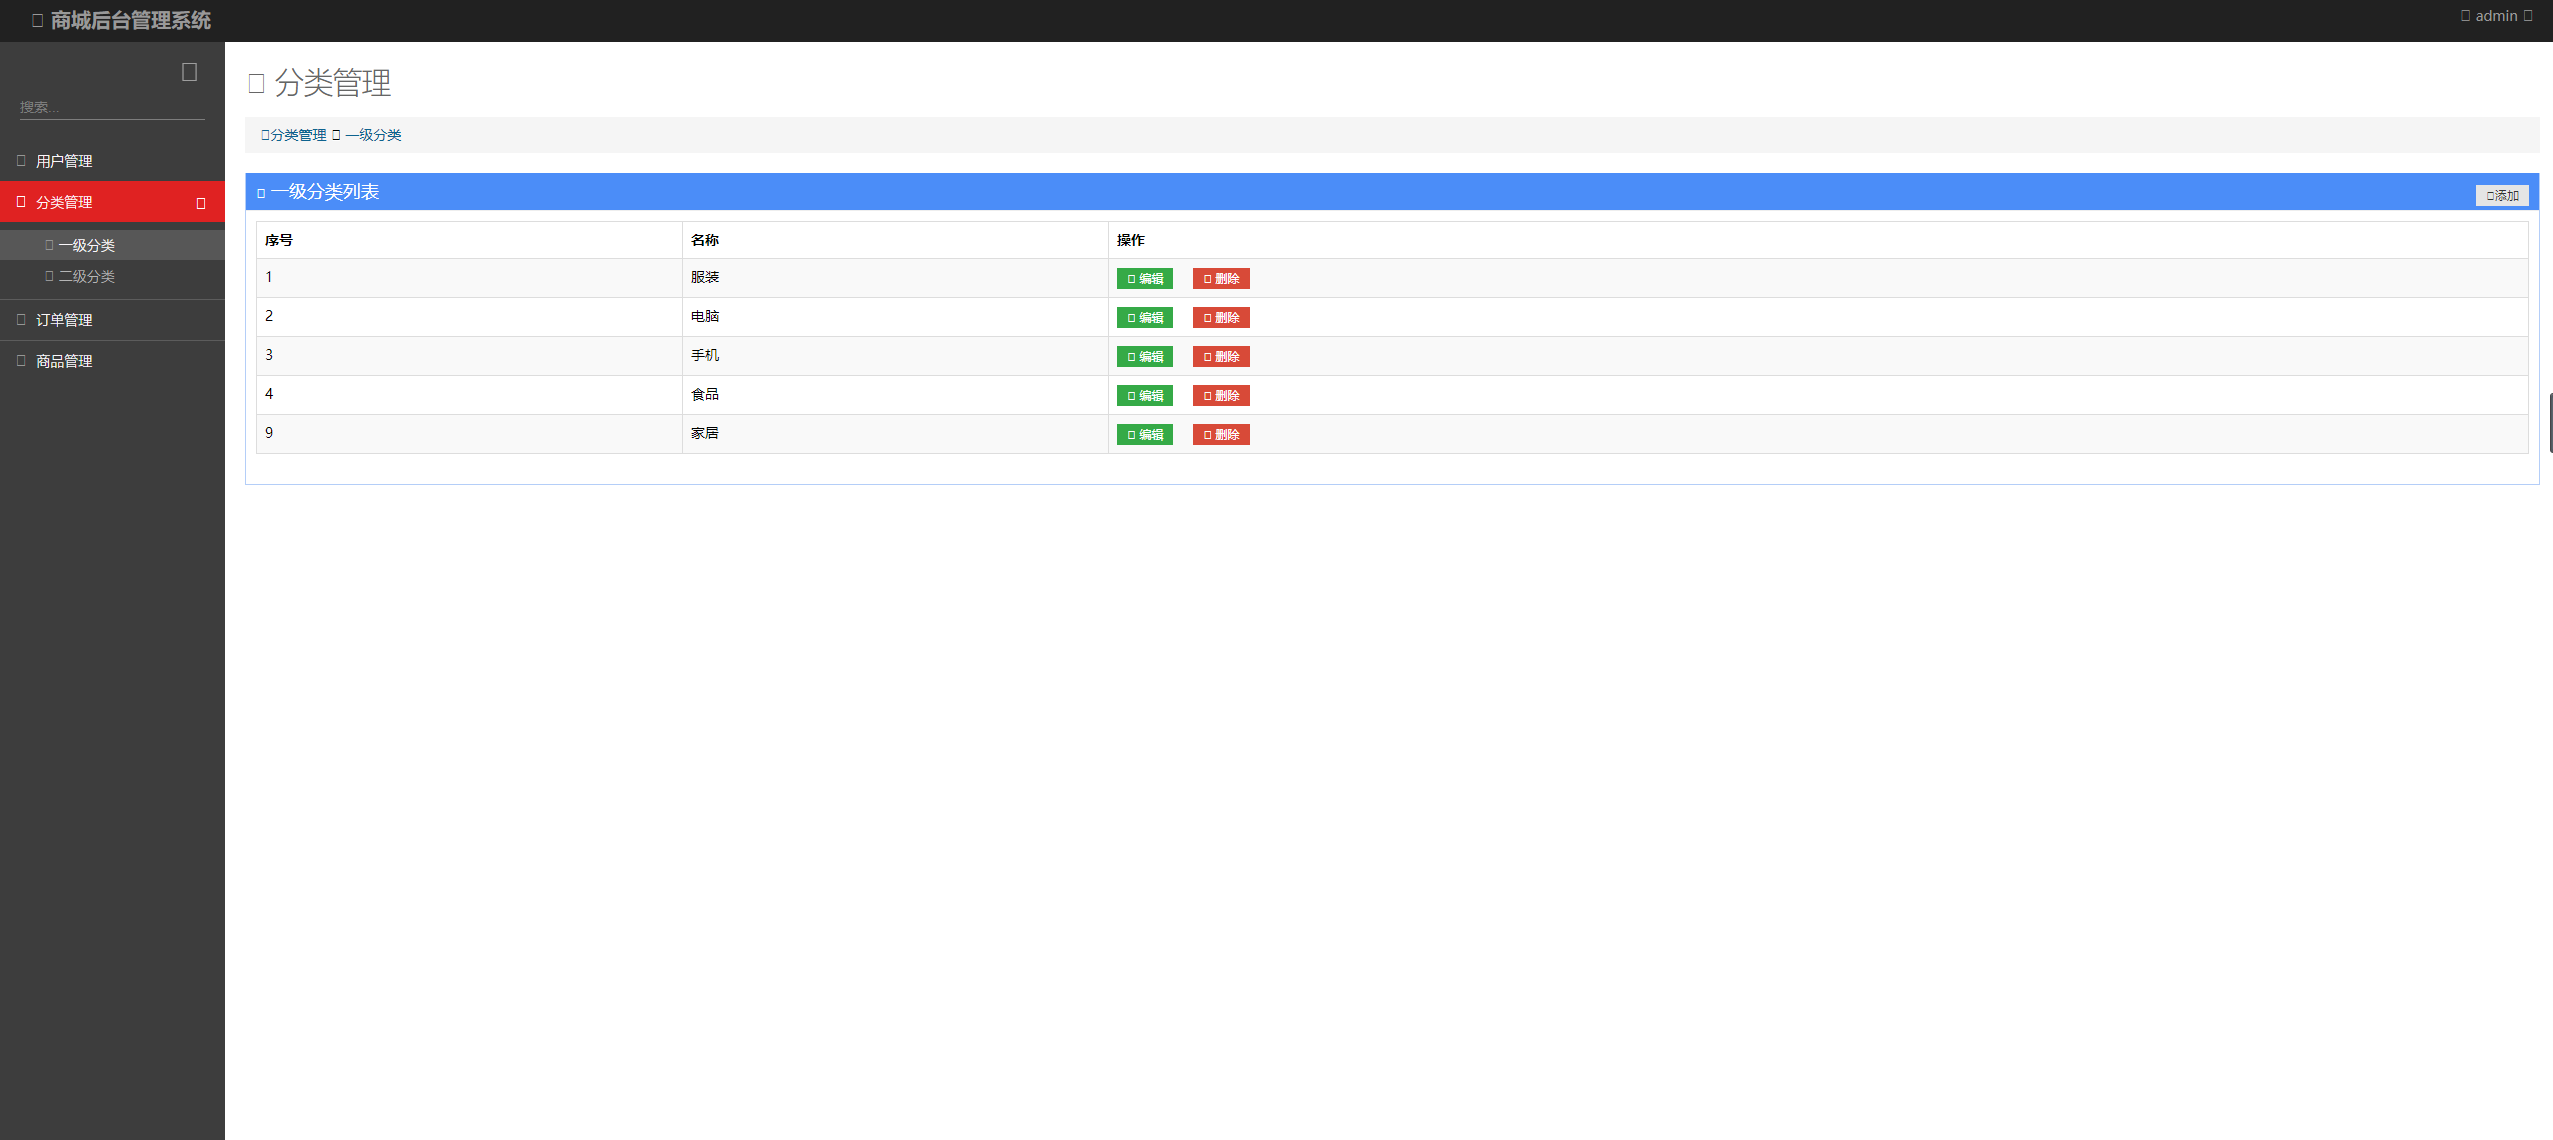The width and height of the screenshot is (2553, 1140).
Task: Edit the 手机 category
Action: tap(1144, 357)
